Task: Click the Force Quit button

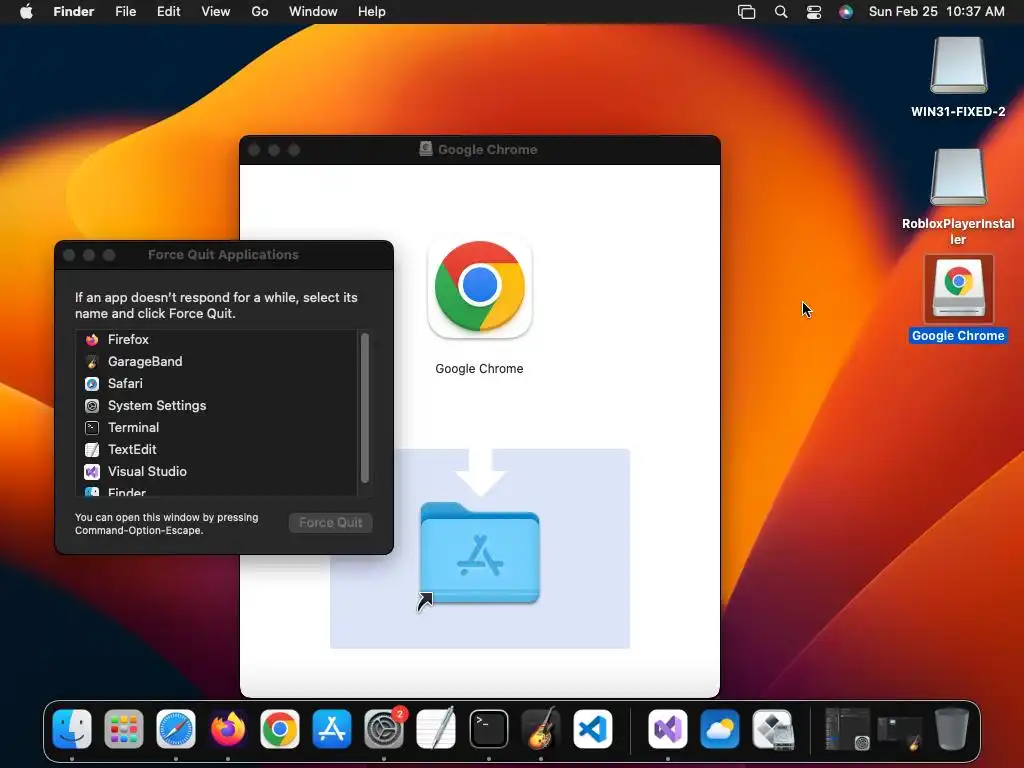Action: click(x=330, y=522)
